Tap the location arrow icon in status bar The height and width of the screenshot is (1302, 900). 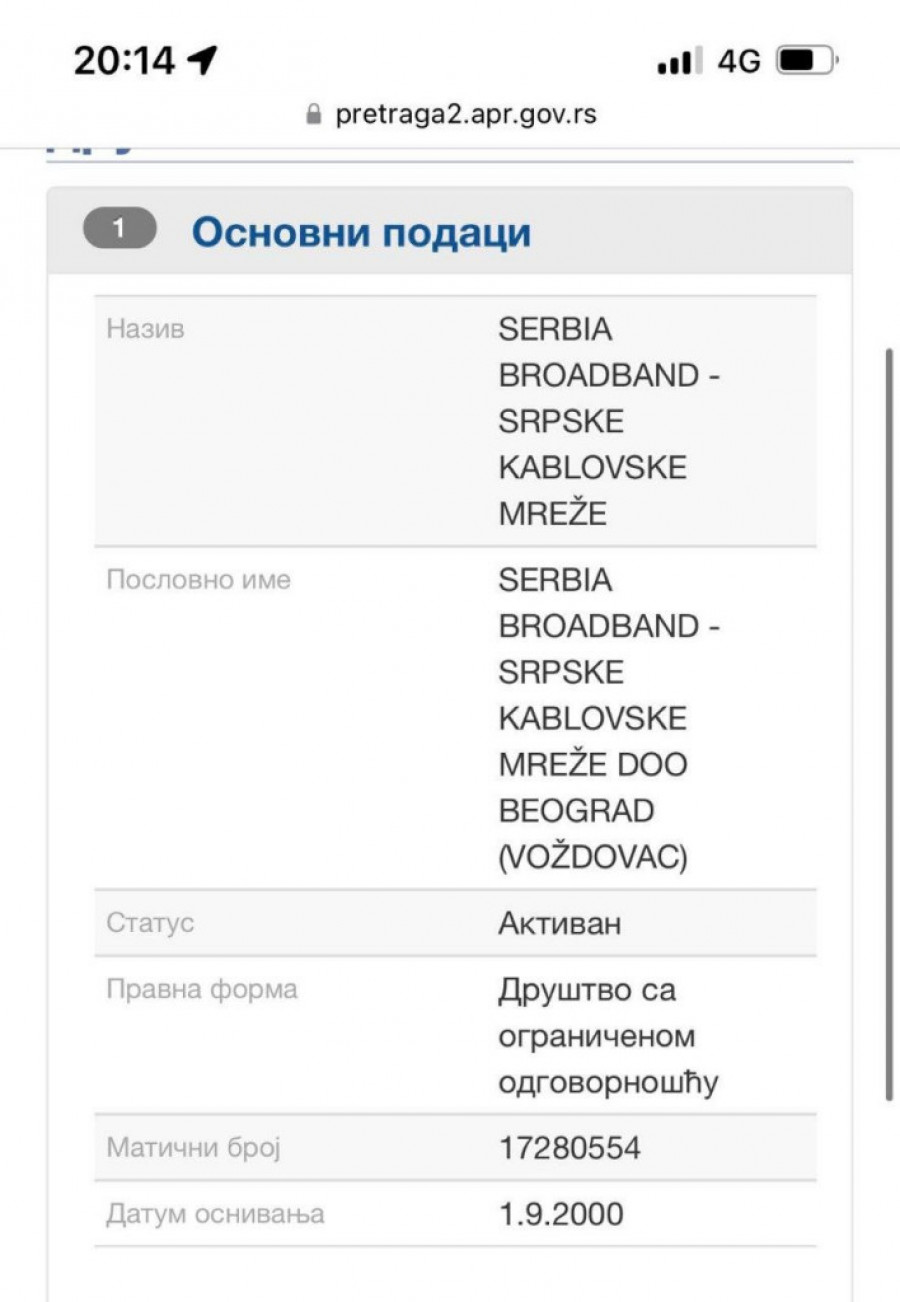click(202, 62)
